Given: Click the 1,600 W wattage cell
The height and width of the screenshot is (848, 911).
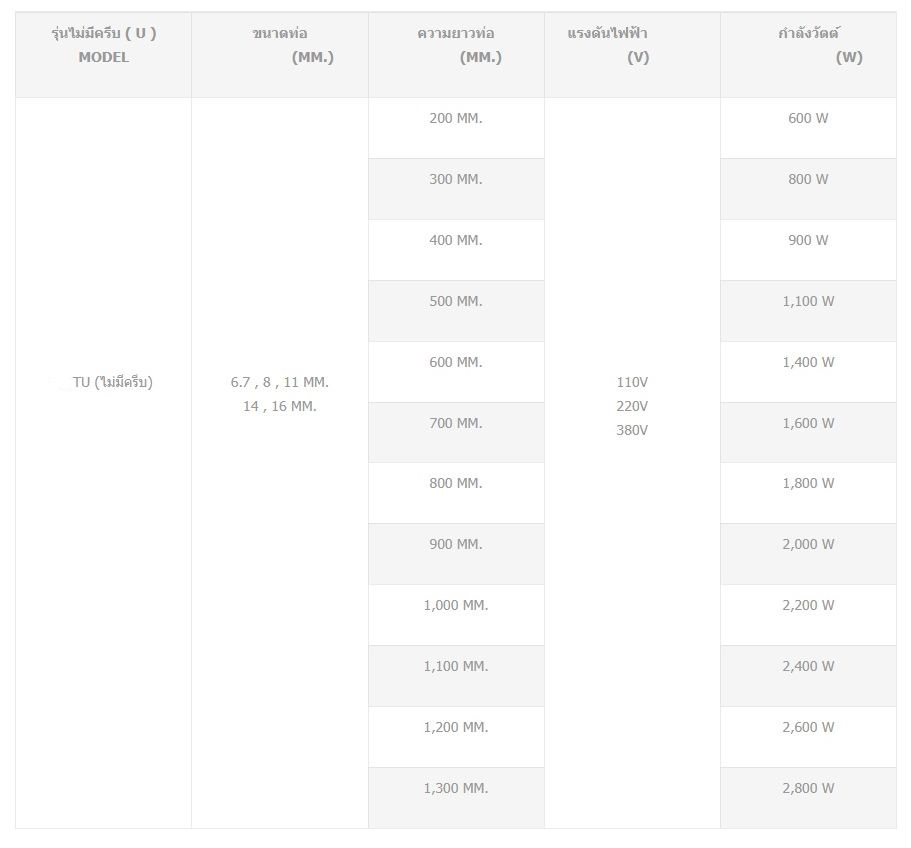Looking at the screenshot, I should [808, 433].
